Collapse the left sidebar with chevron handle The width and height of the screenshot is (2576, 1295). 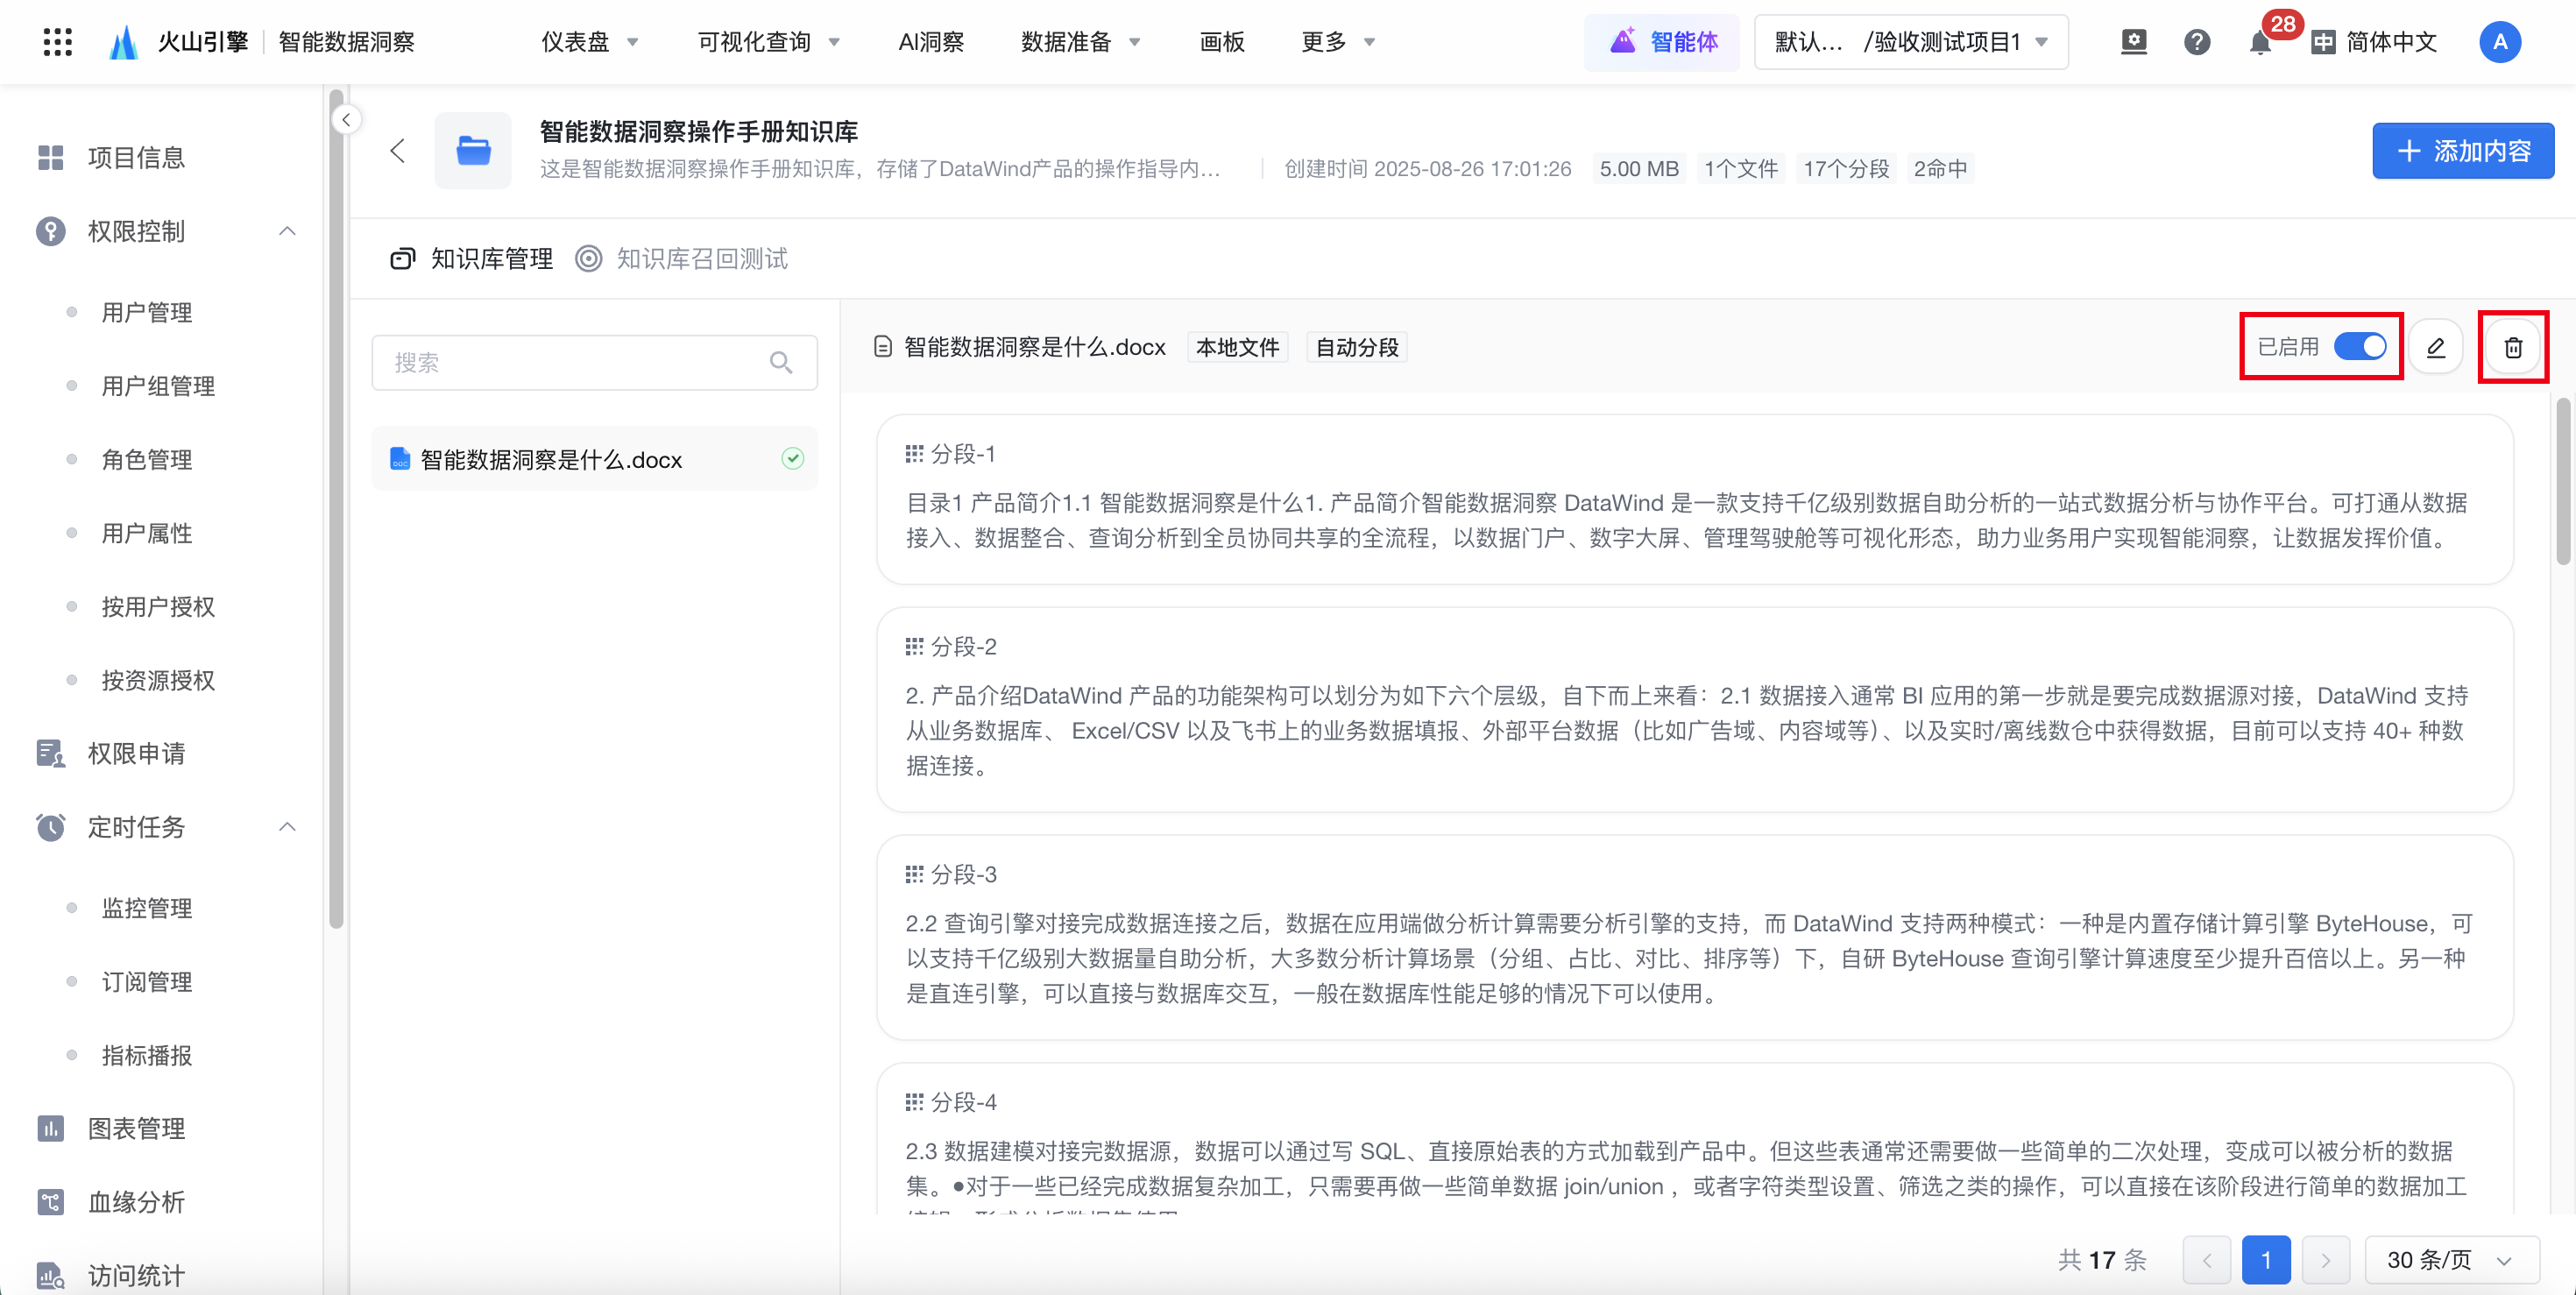[346, 120]
